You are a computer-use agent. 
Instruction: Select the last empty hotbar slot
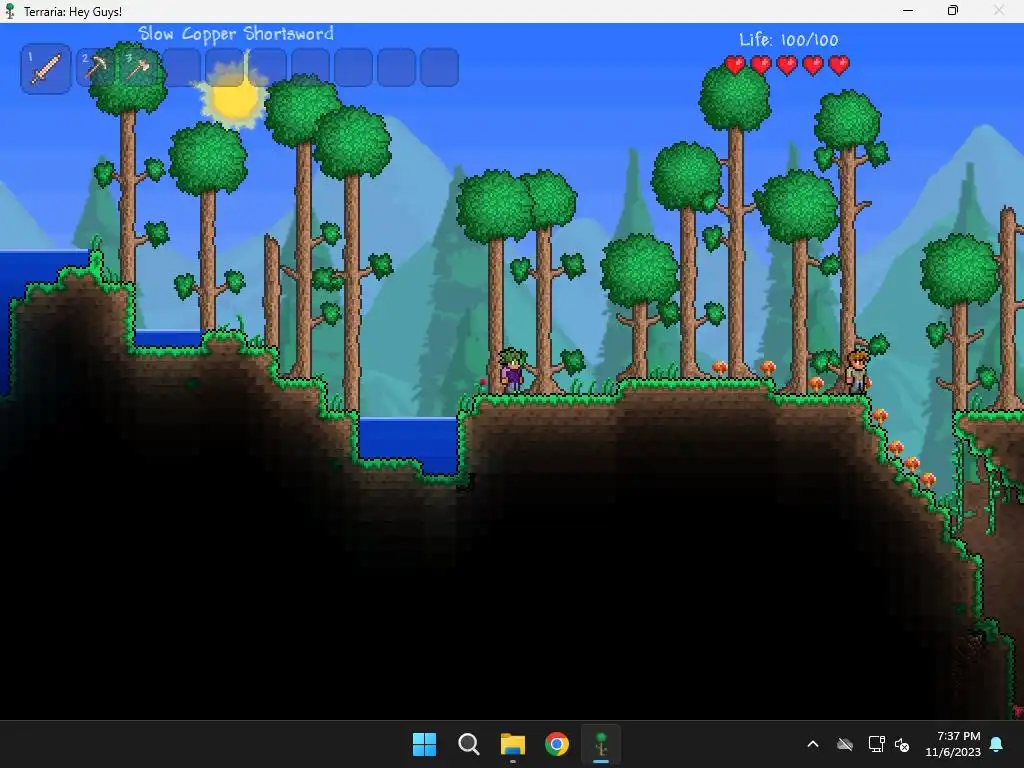(440, 67)
